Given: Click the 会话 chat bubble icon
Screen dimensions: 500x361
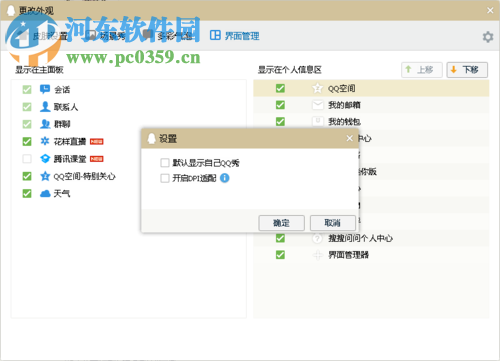Looking at the screenshot, I should pos(45,89).
